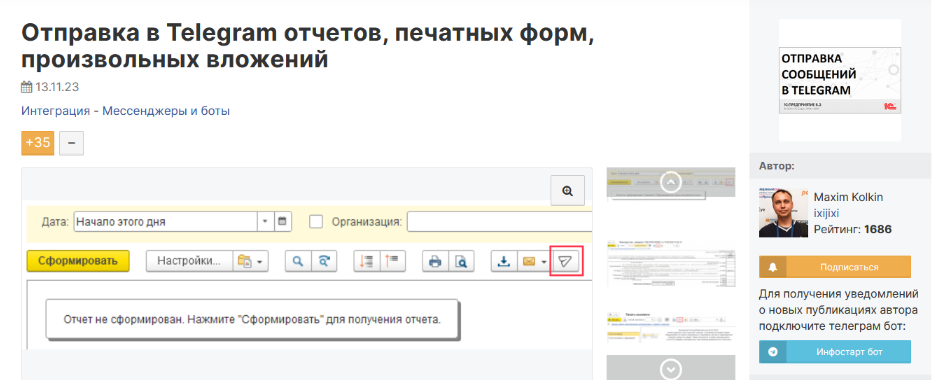This screenshot has width=932, height=380.
Task: Click the calendar icon in Дата field
Action: tap(282, 222)
